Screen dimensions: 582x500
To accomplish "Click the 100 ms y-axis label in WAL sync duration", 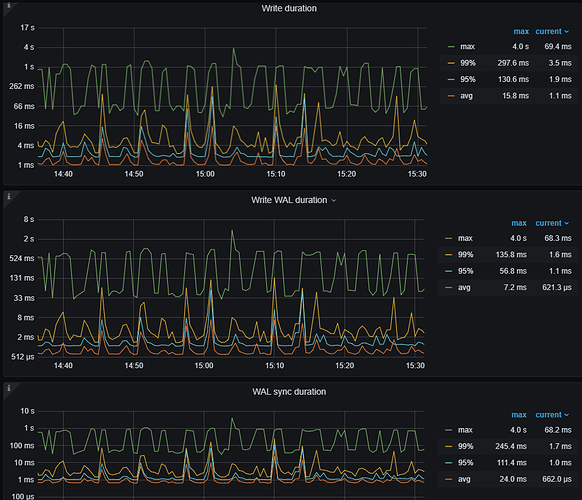I will 22,445.
